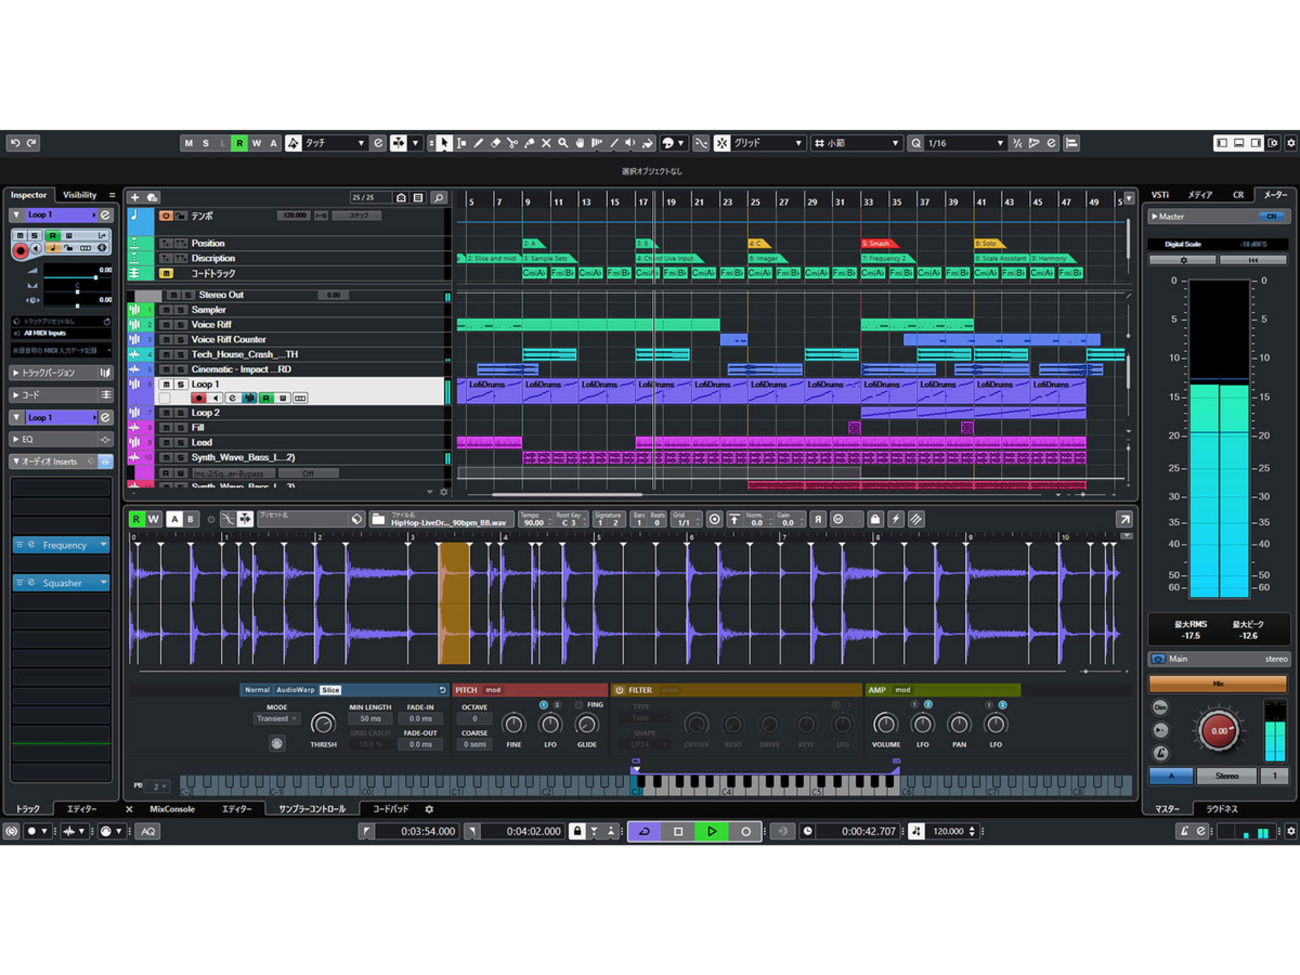Viewport: 1300px width, 975px height.
Task: Open the 1/16 quantize preset dropdown
Action: pyautogui.click(x=964, y=143)
